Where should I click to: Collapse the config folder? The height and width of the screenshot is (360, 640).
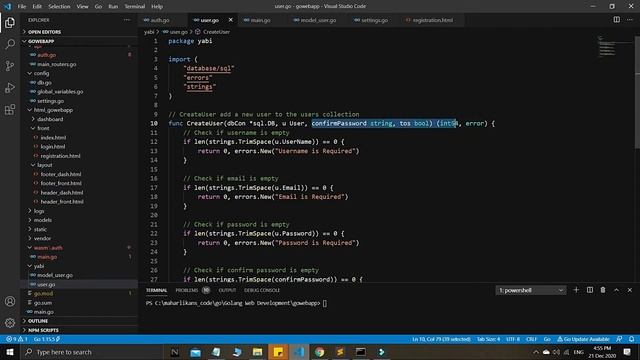[x=41, y=73]
